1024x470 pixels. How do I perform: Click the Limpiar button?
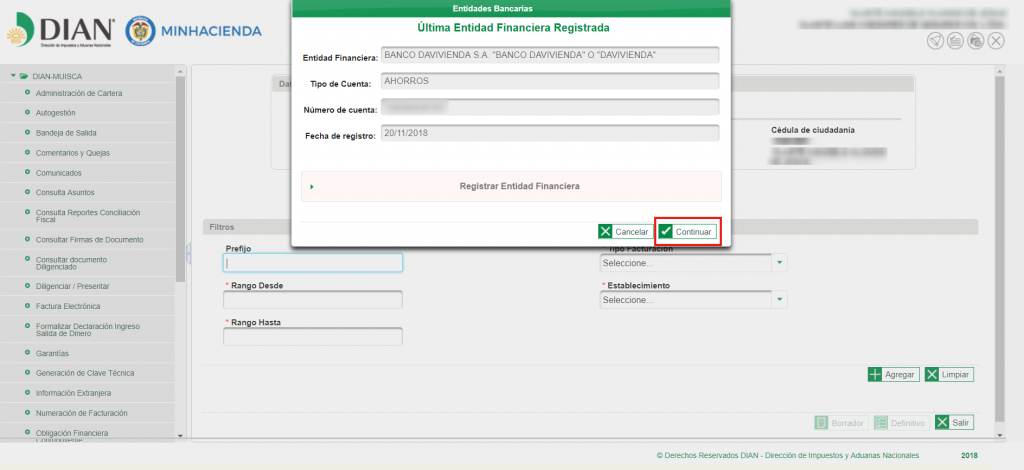[x=949, y=375]
